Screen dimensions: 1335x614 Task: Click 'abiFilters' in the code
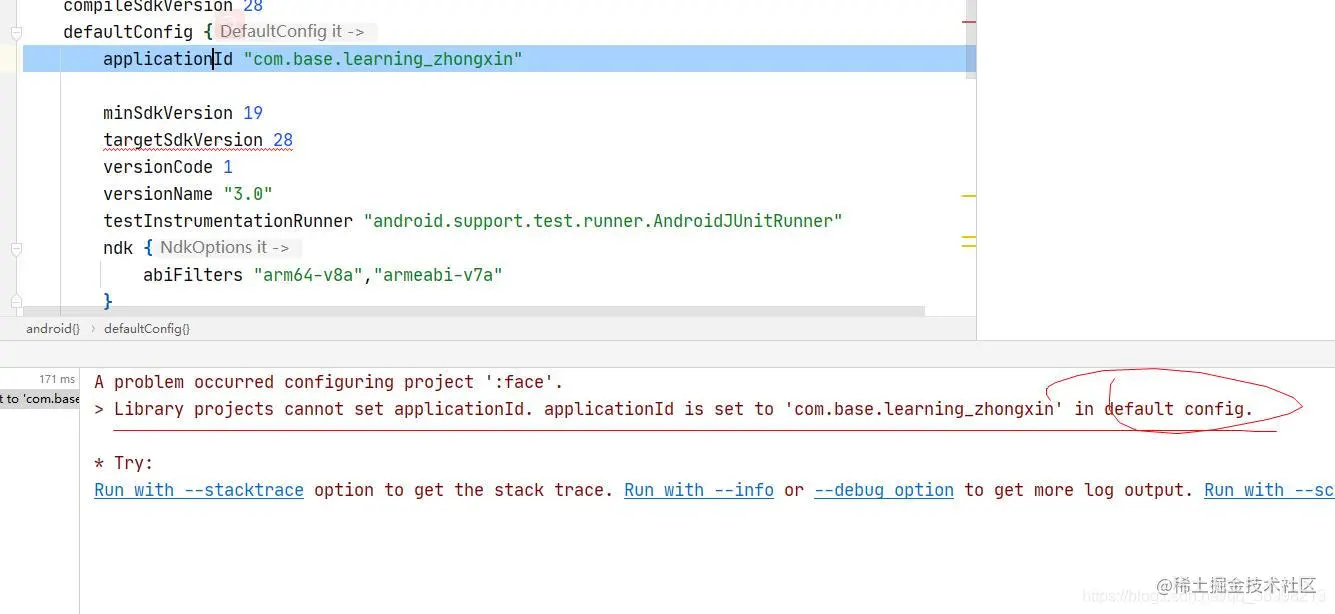pyautogui.click(x=193, y=275)
